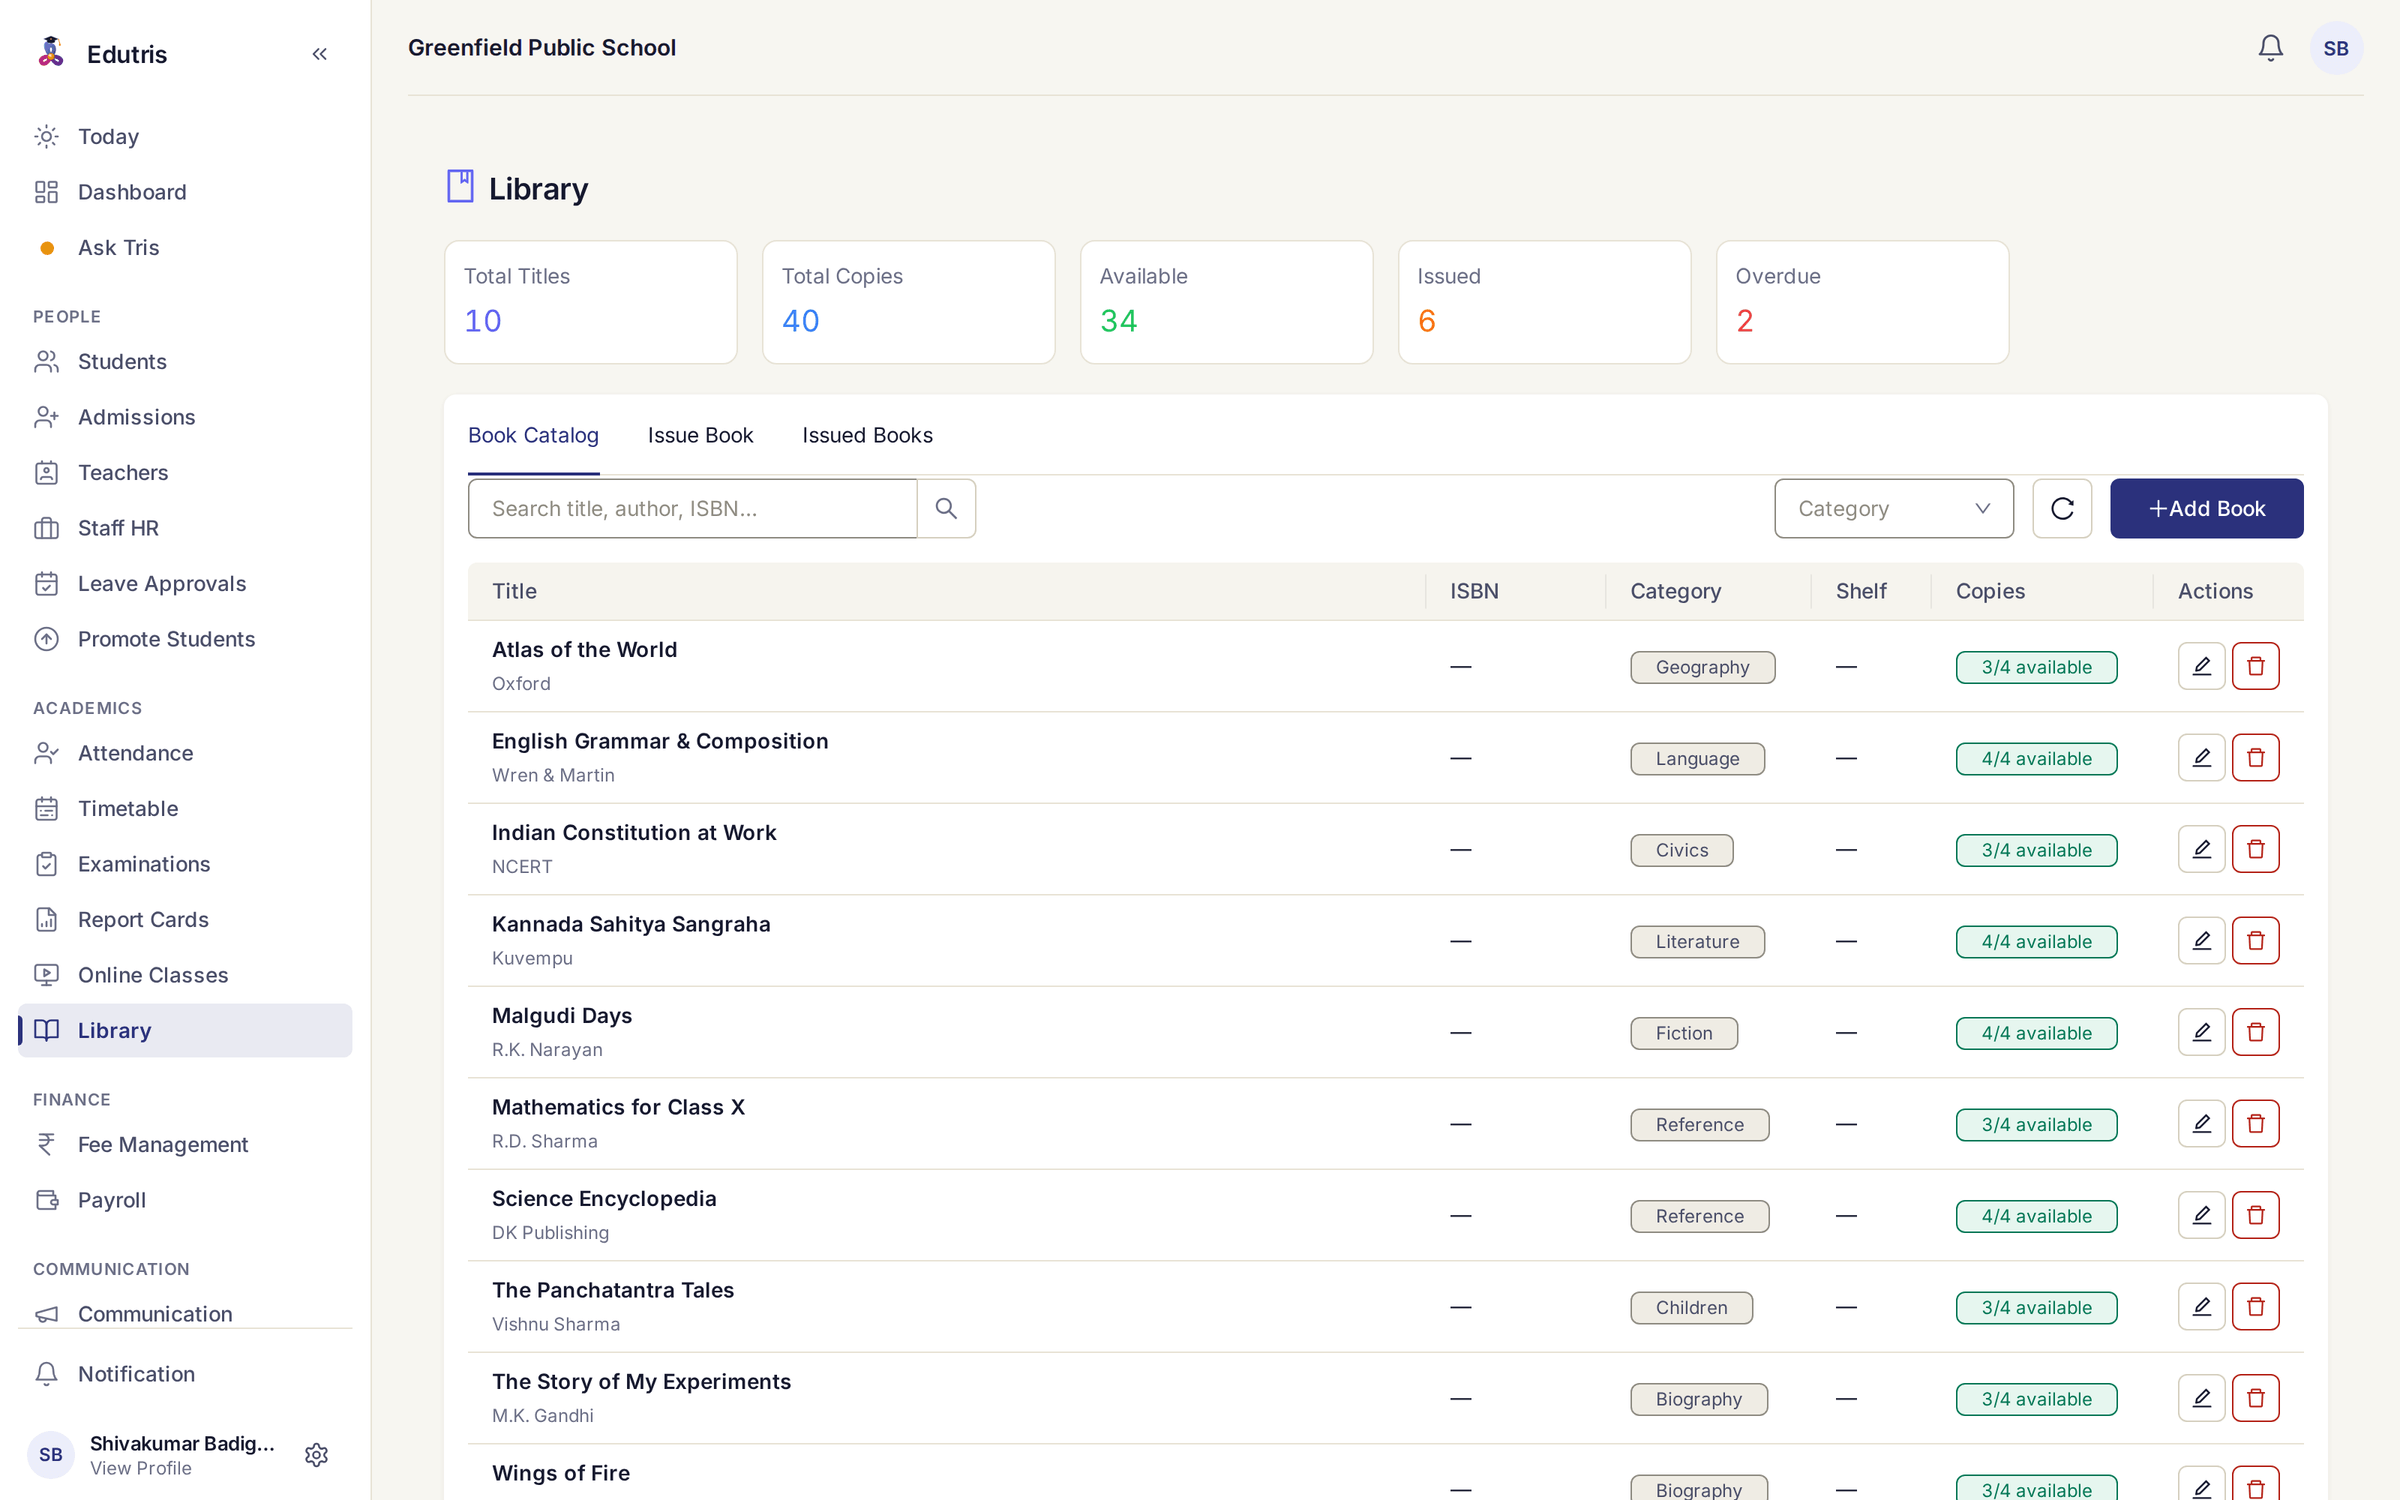The height and width of the screenshot is (1500, 2400).
Task: Open Online Classes section
Action: pos(185,975)
